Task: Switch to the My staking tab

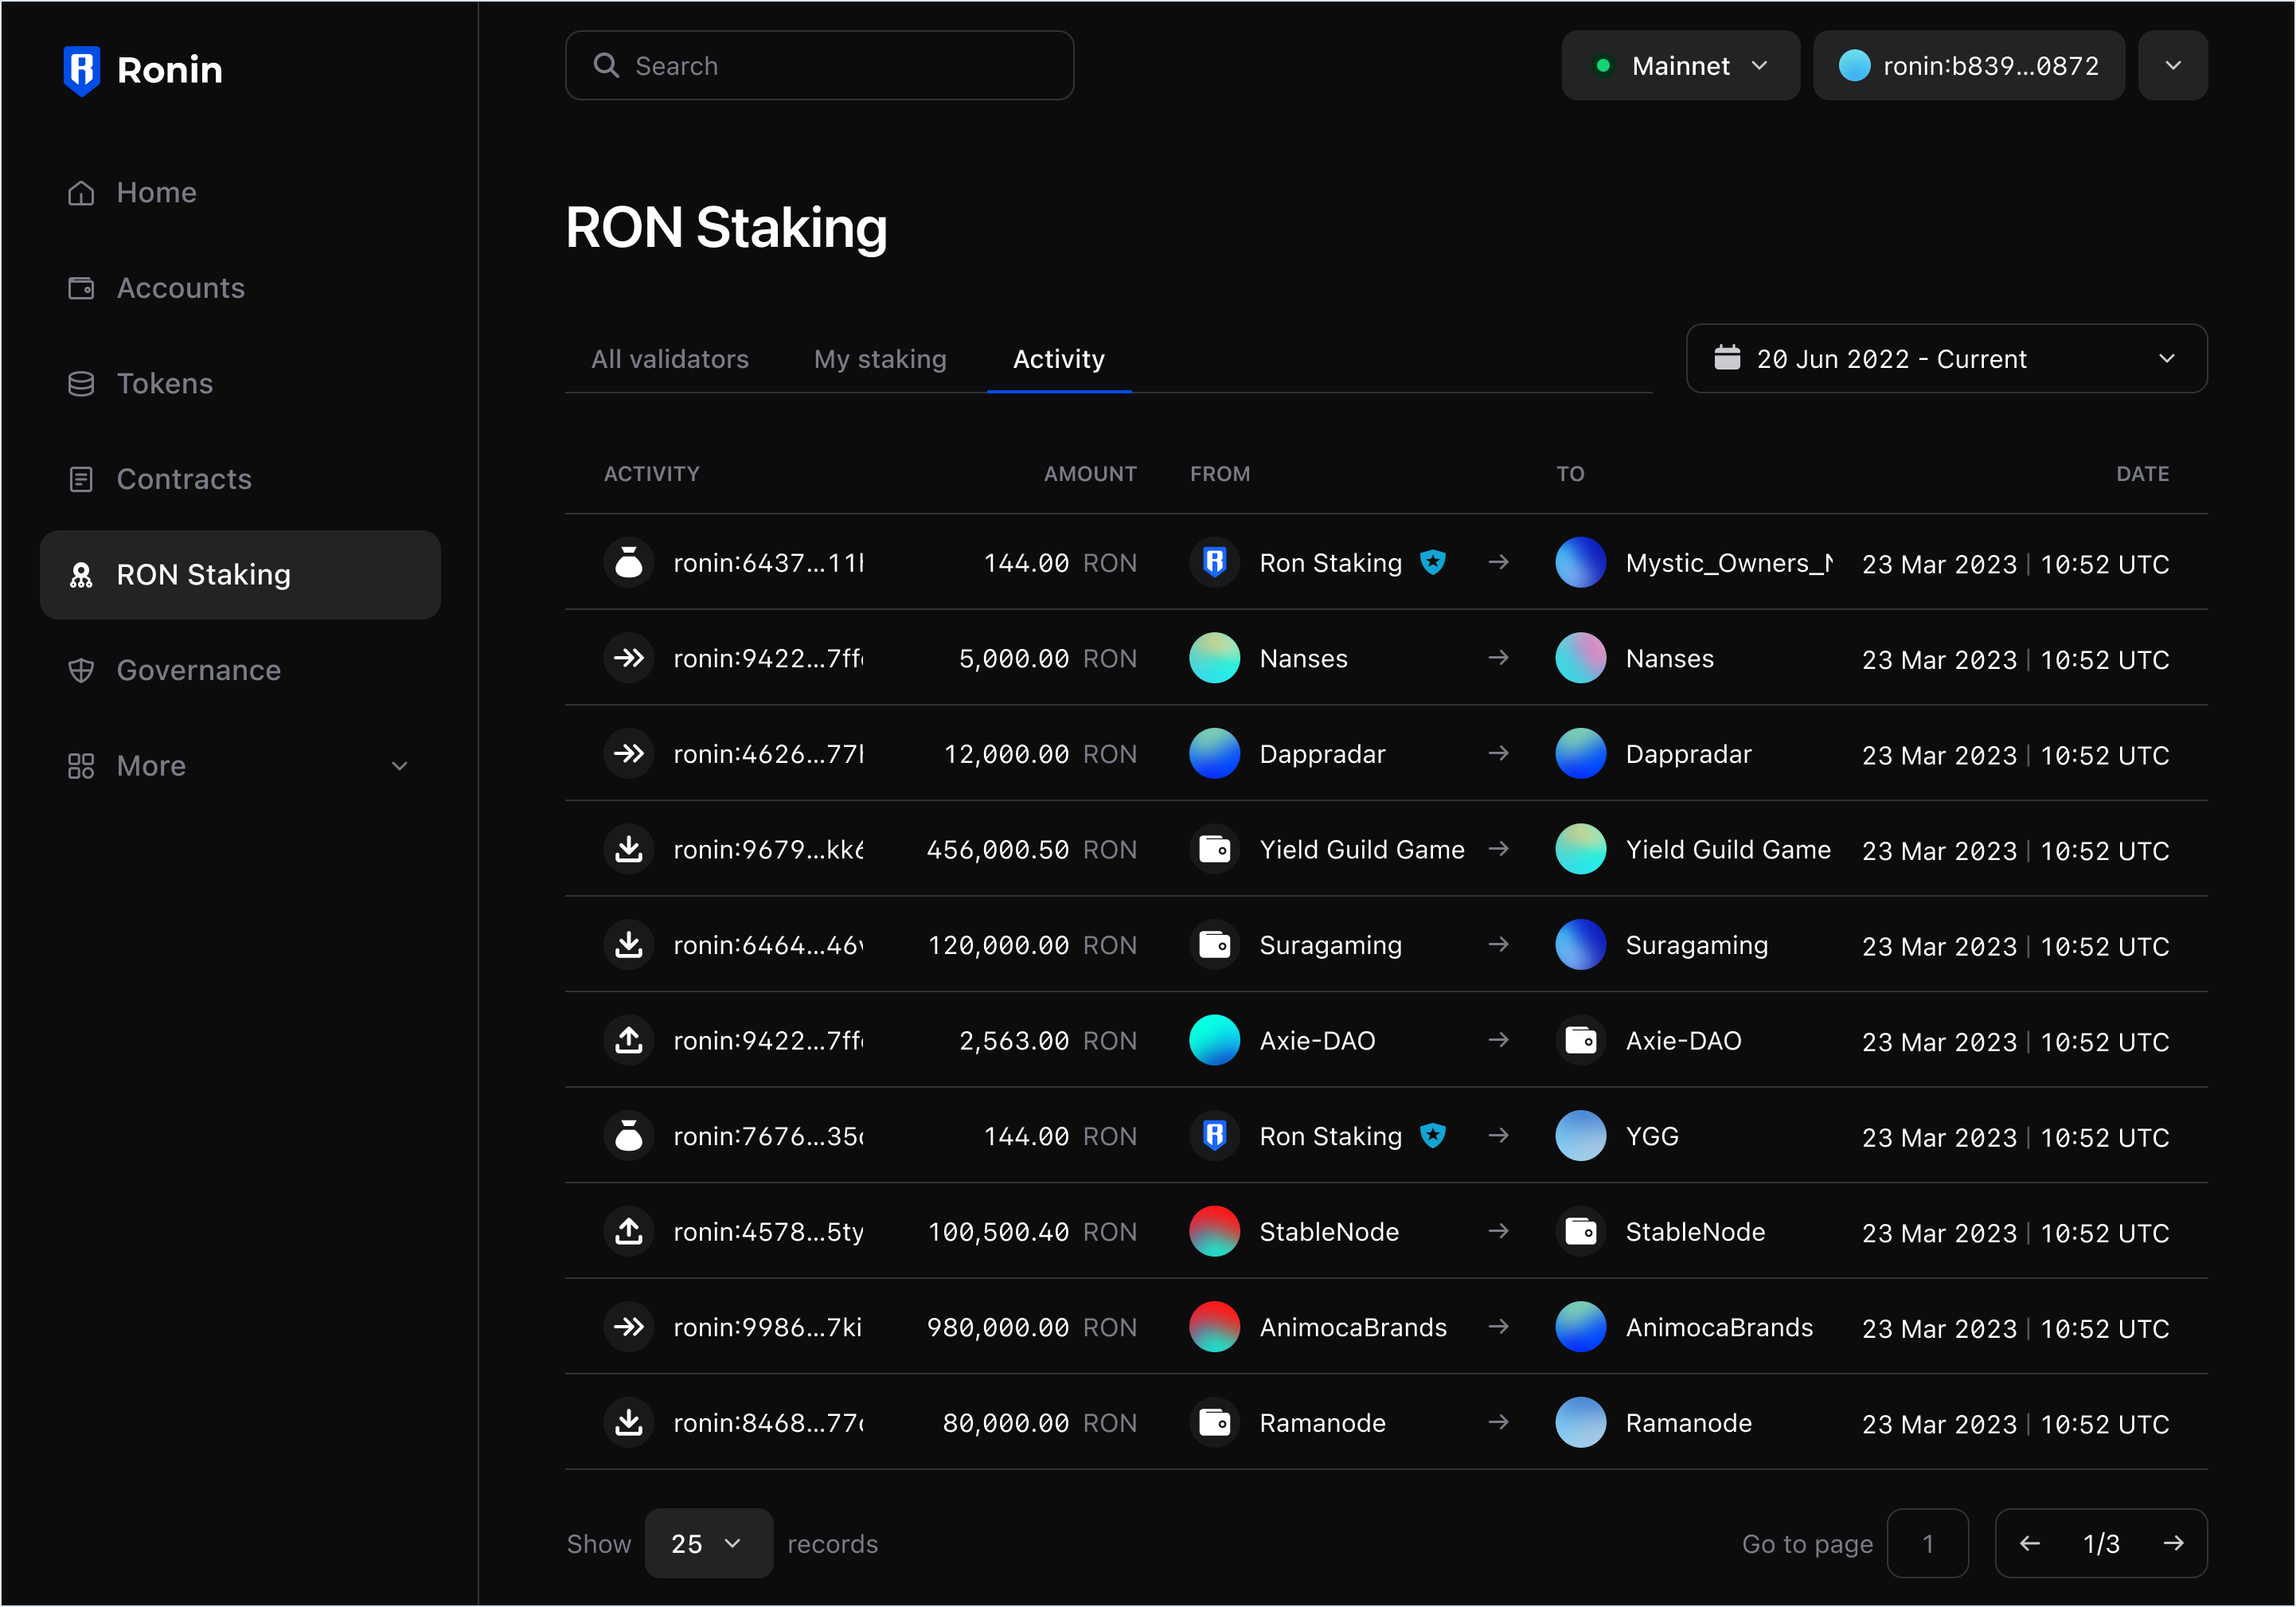Action: point(880,359)
